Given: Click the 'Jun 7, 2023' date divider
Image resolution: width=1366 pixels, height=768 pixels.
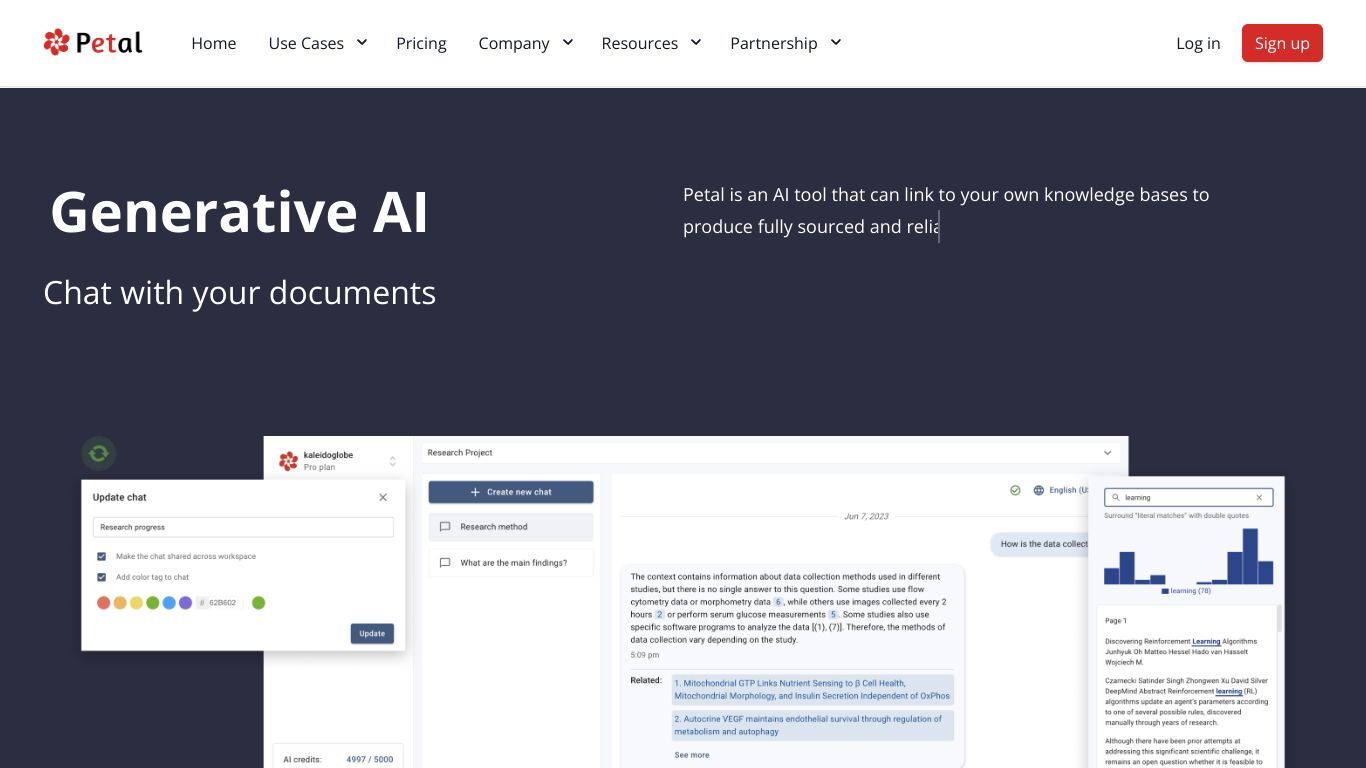Looking at the screenshot, I should 866,516.
